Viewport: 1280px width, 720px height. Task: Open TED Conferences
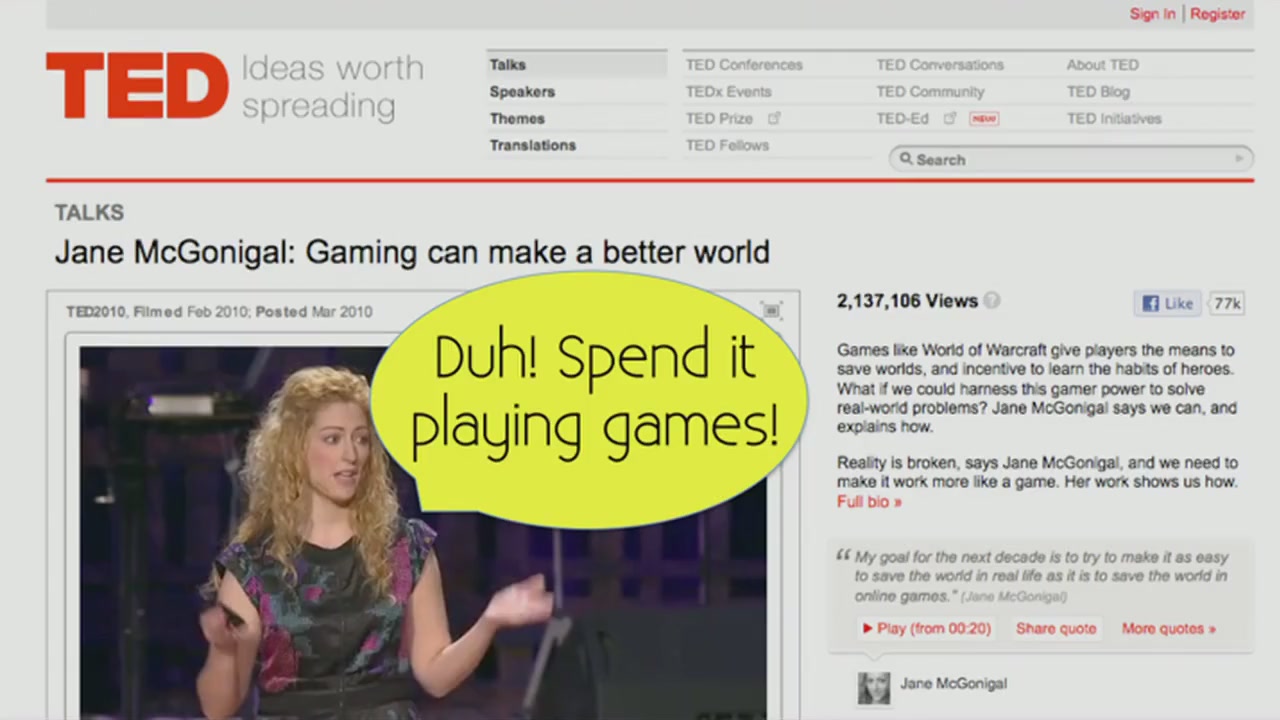[x=744, y=64]
